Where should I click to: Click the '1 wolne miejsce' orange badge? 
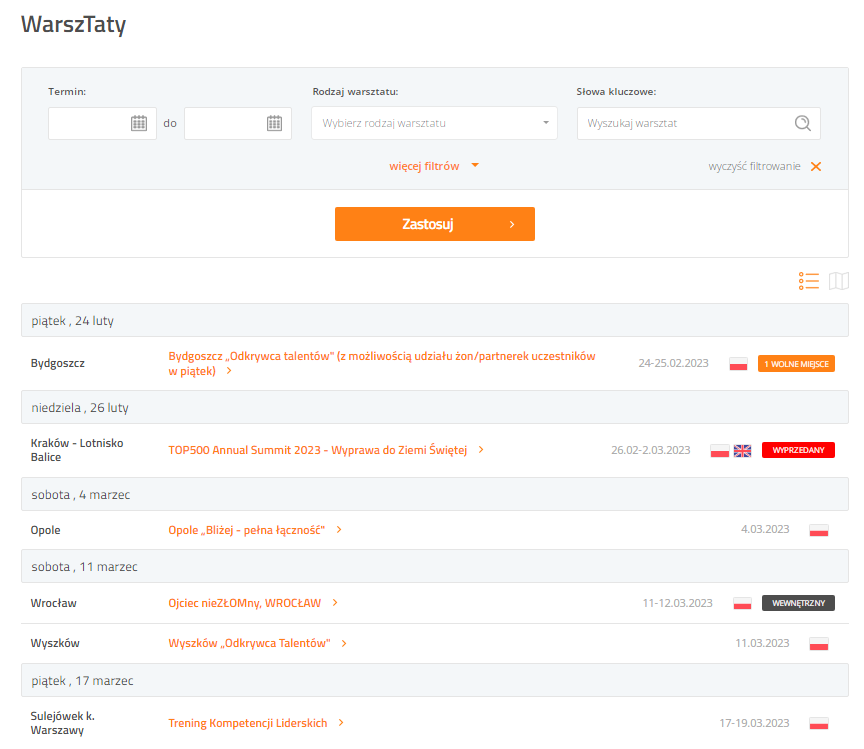(796, 364)
